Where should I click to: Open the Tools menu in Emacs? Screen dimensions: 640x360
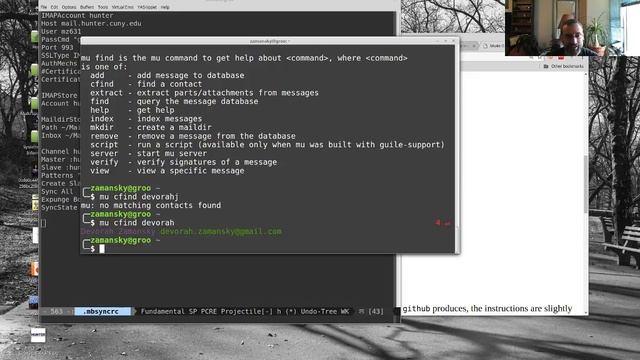pyautogui.click(x=103, y=7)
